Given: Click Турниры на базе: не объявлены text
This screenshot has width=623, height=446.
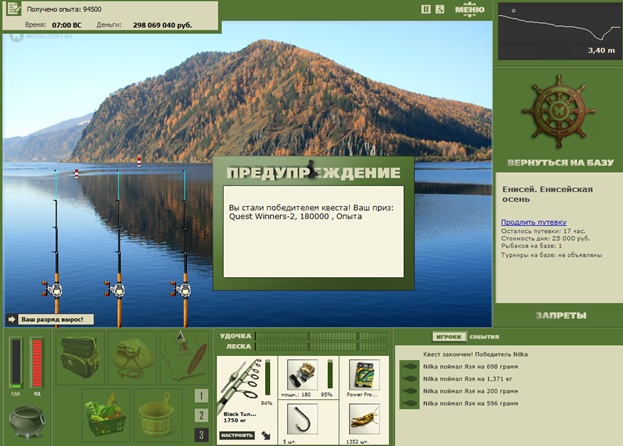Looking at the screenshot, I should [551, 255].
